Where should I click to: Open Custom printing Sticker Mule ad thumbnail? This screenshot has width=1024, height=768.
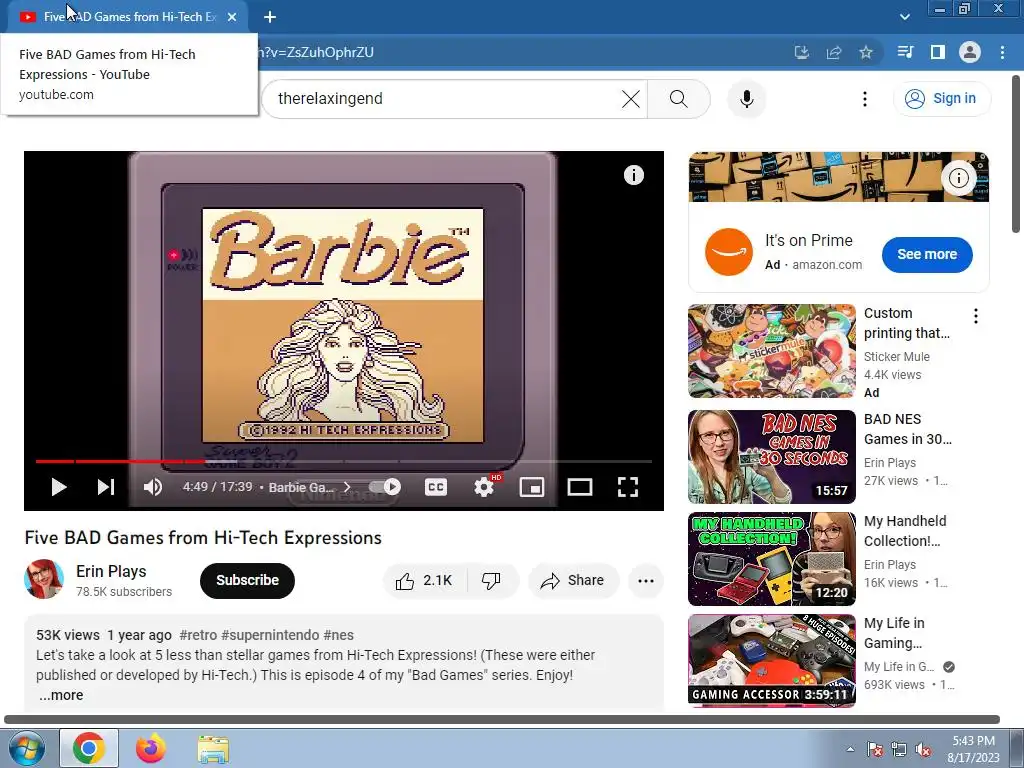click(x=771, y=351)
